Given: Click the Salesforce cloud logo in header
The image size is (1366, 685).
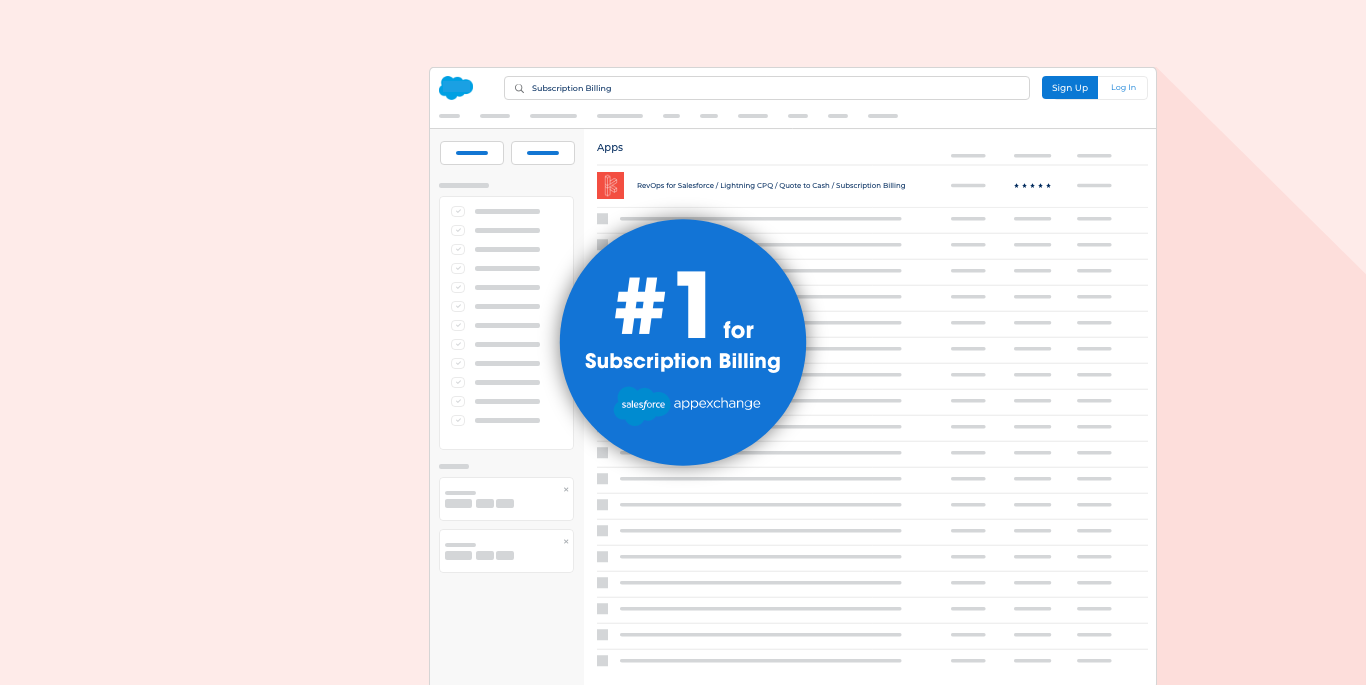Looking at the screenshot, I should [455, 88].
